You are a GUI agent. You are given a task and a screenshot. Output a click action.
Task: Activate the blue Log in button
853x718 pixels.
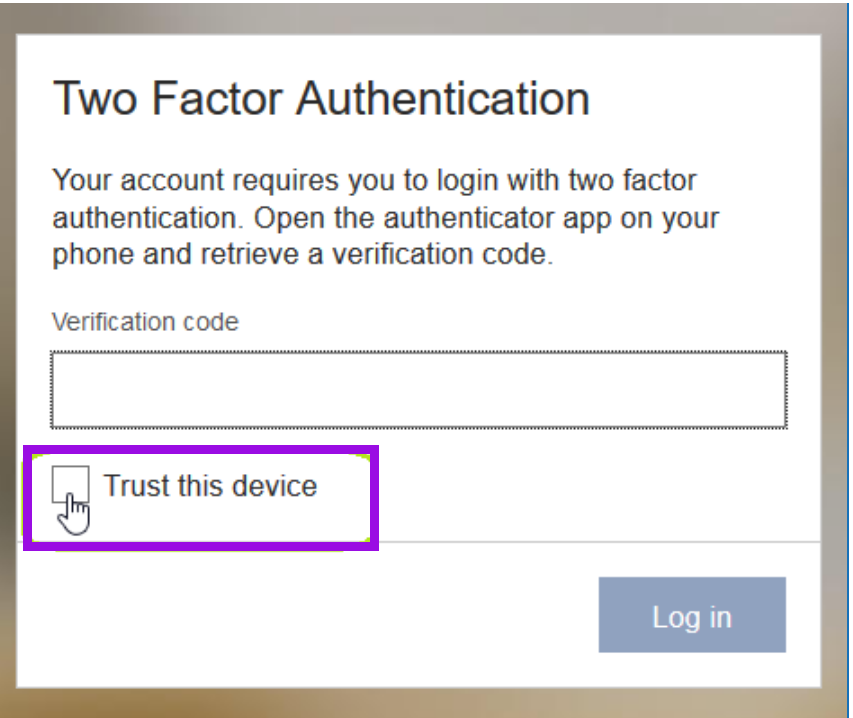point(692,615)
